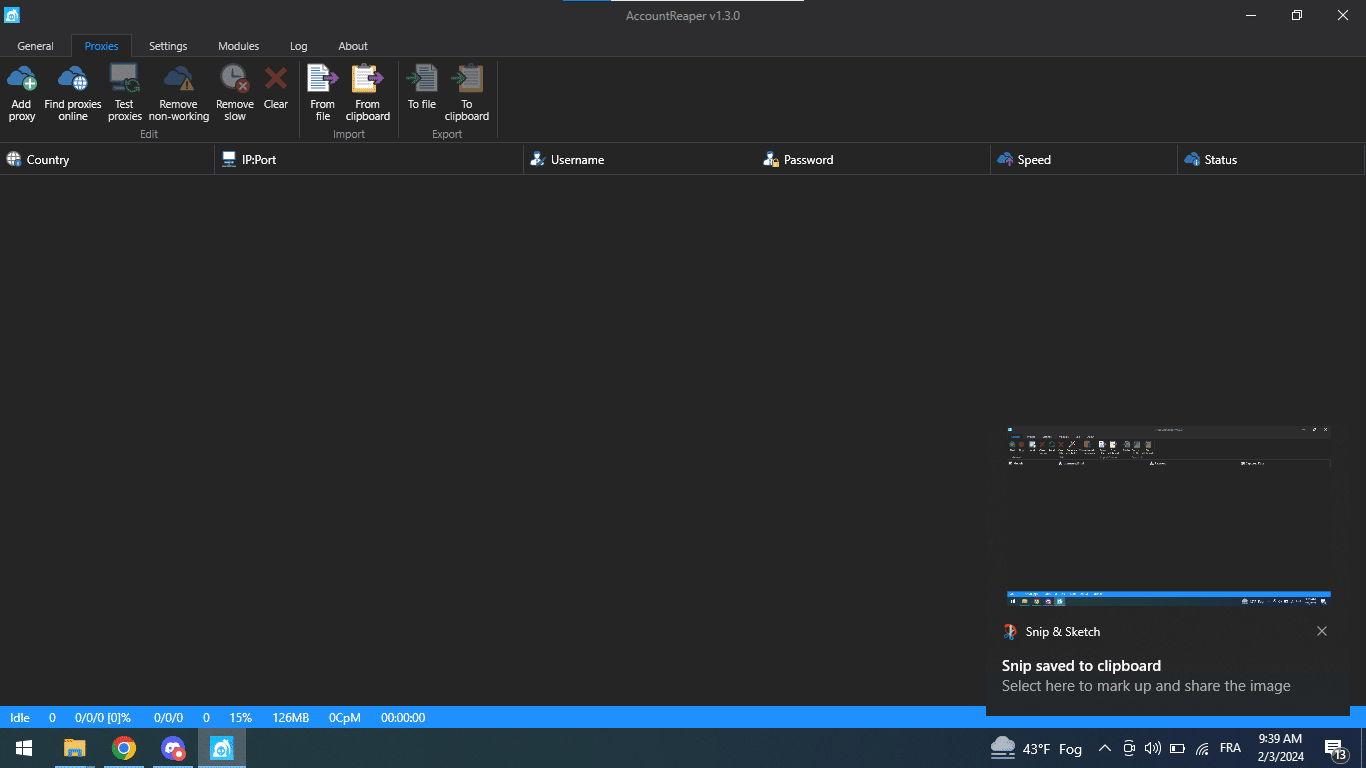1366x768 pixels.
Task: Click 'Snip saved to clipboard' notification text
Action: pos(1081,666)
